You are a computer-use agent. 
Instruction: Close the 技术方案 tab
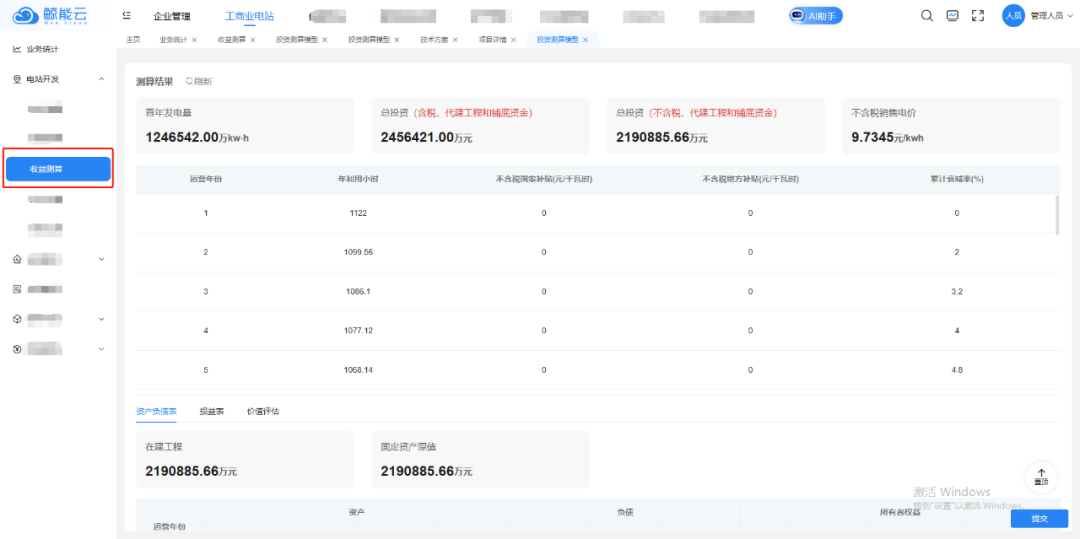(455, 40)
